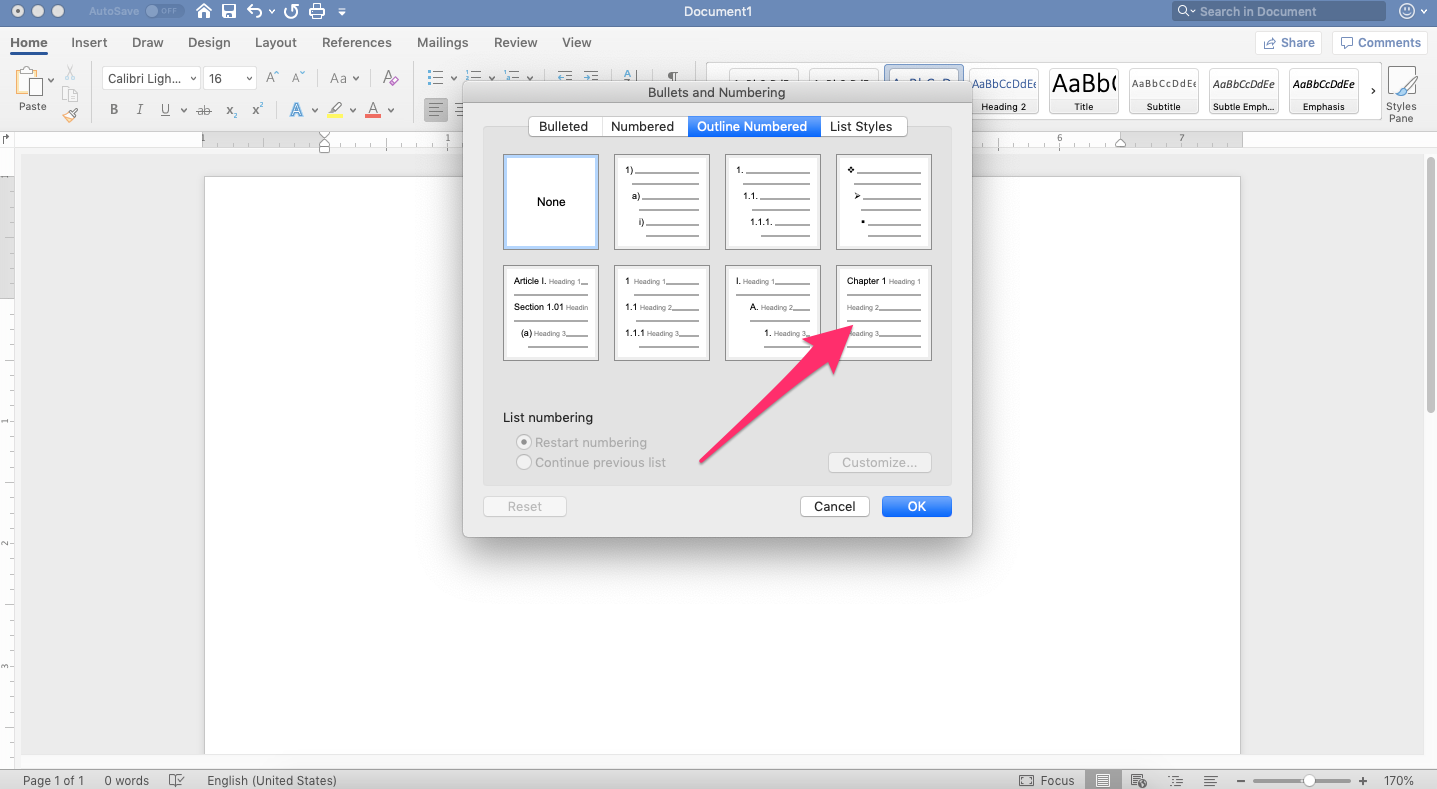Switch to the List Styles tab
The image size is (1437, 789).
coord(861,126)
